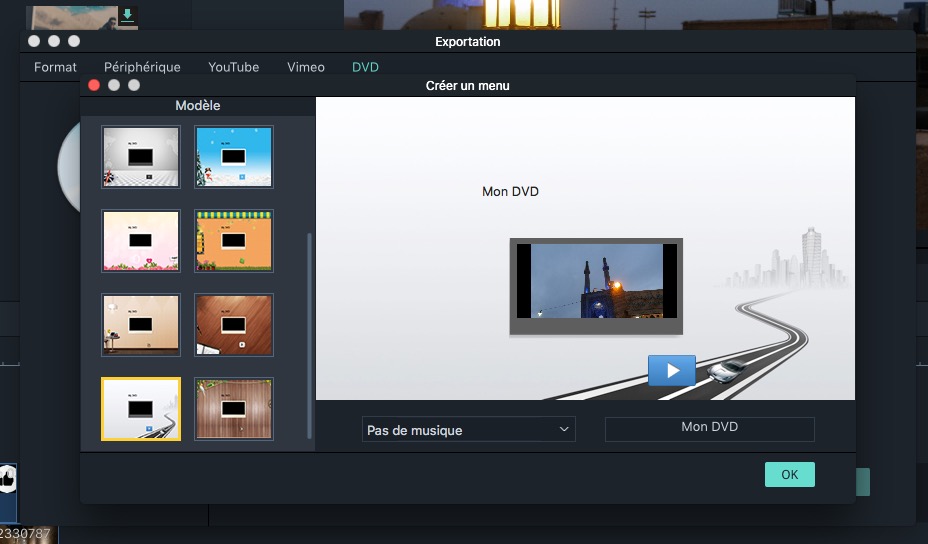This screenshot has height=544, width=928.
Task: Choose the snowy winter menu template
Action: tap(234, 157)
